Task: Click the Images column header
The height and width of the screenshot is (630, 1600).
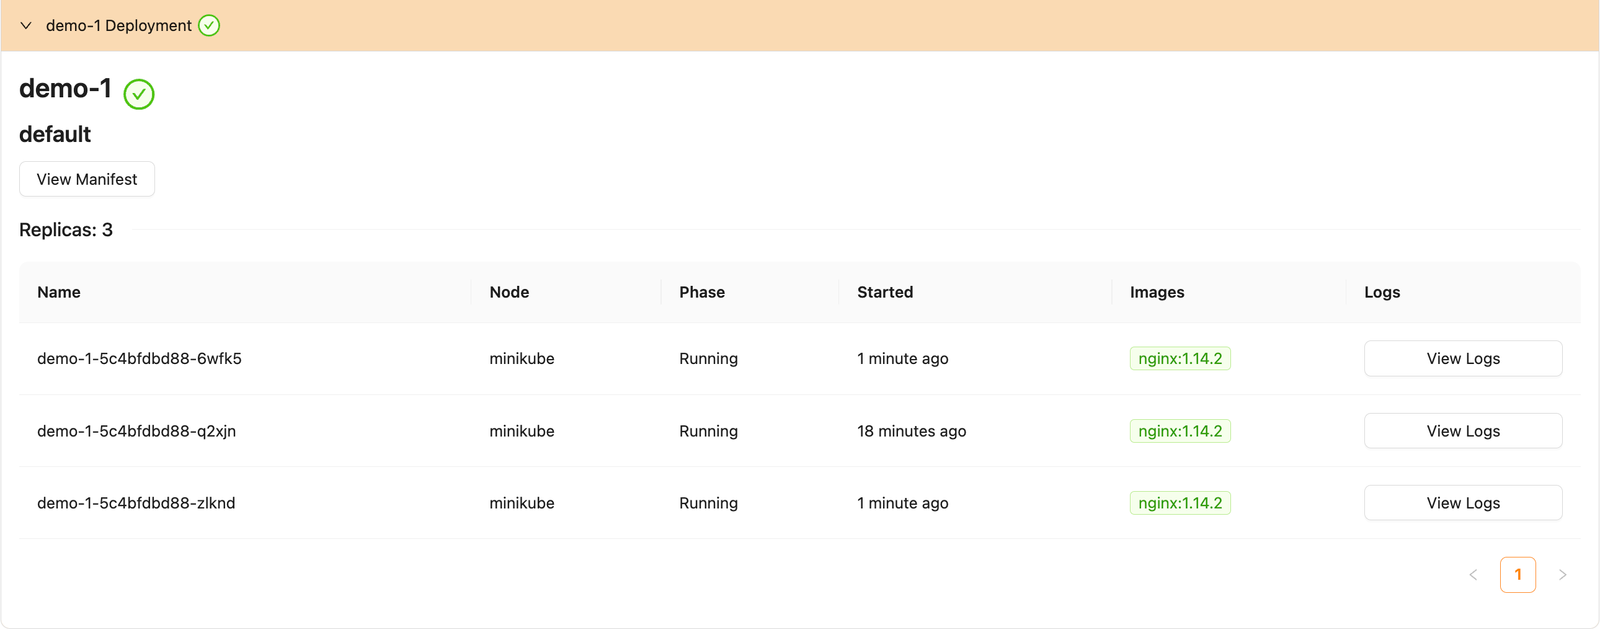Action: (x=1157, y=292)
